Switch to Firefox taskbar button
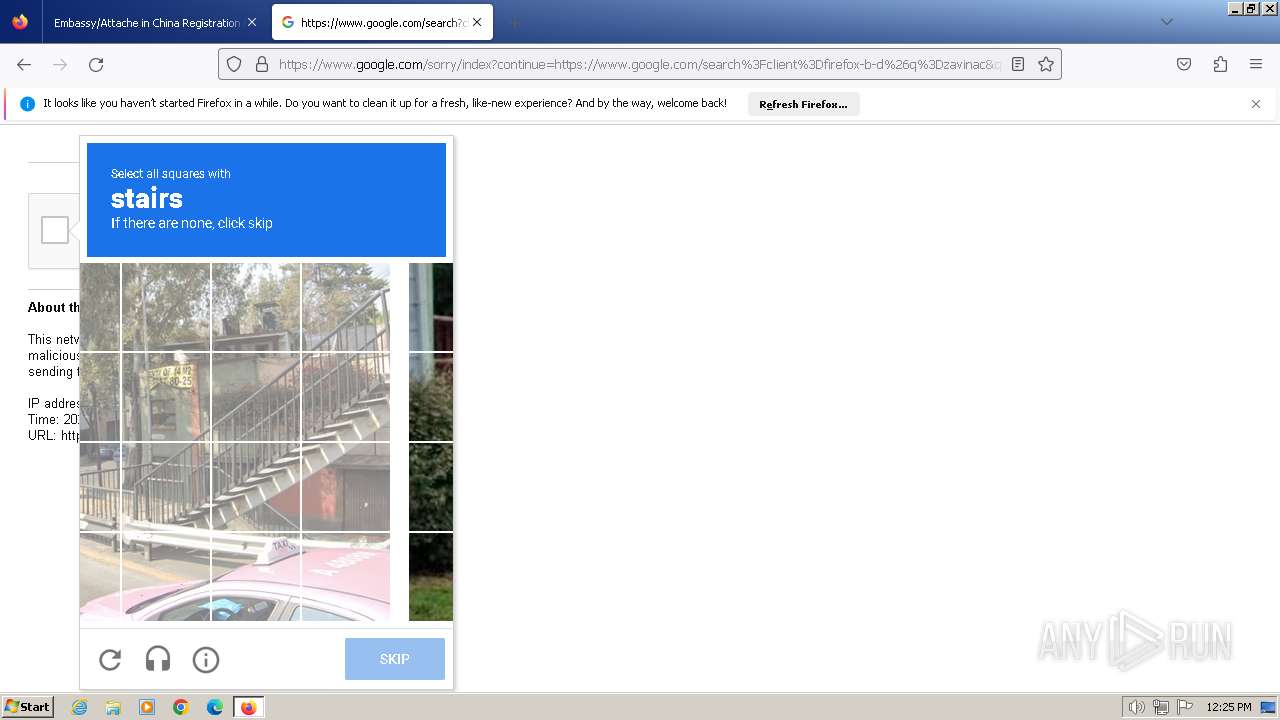 (x=248, y=707)
